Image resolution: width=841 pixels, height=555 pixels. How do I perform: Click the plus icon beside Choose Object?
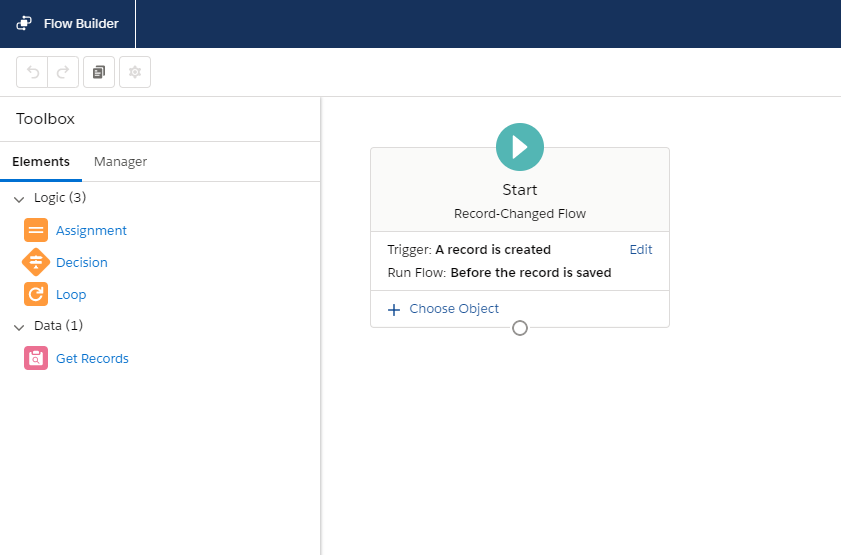click(394, 309)
